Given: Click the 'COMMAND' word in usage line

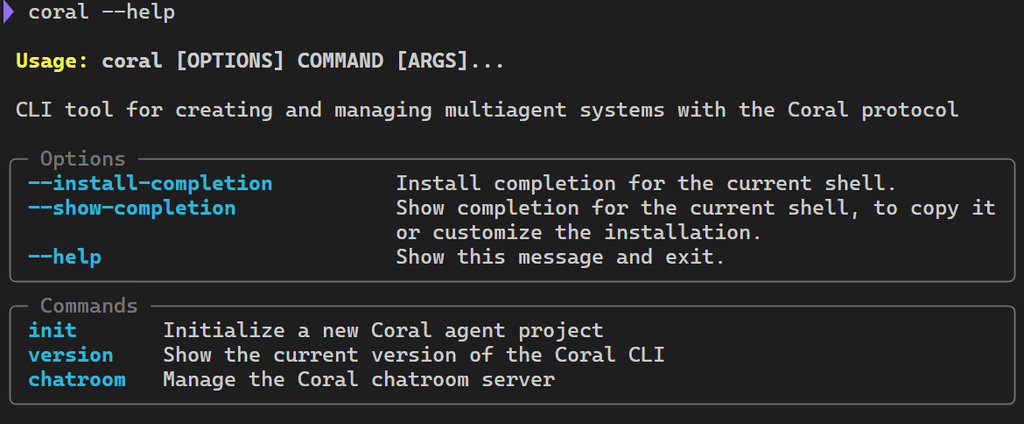Looking at the screenshot, I should point(340,61).
